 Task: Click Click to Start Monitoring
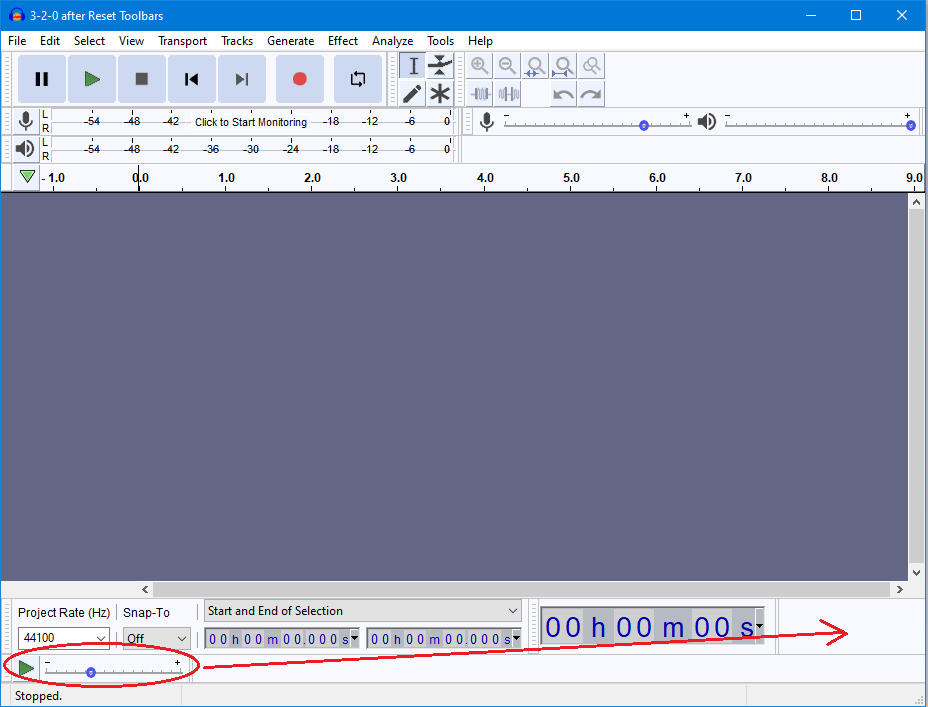(x=249, y=122)
